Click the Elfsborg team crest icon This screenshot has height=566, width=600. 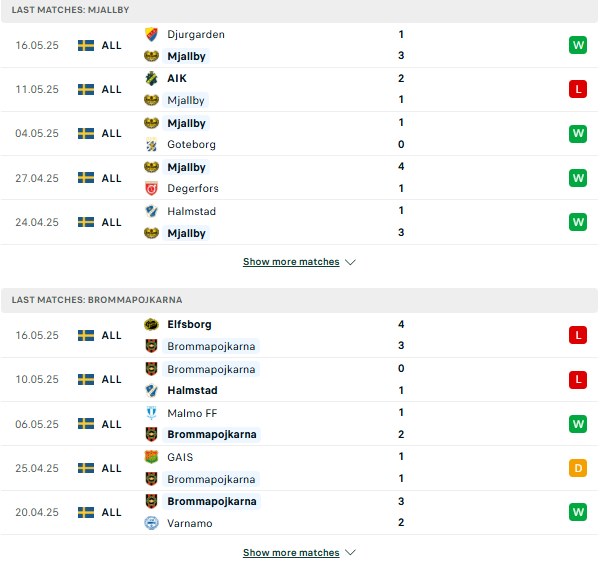pos(151,325)
